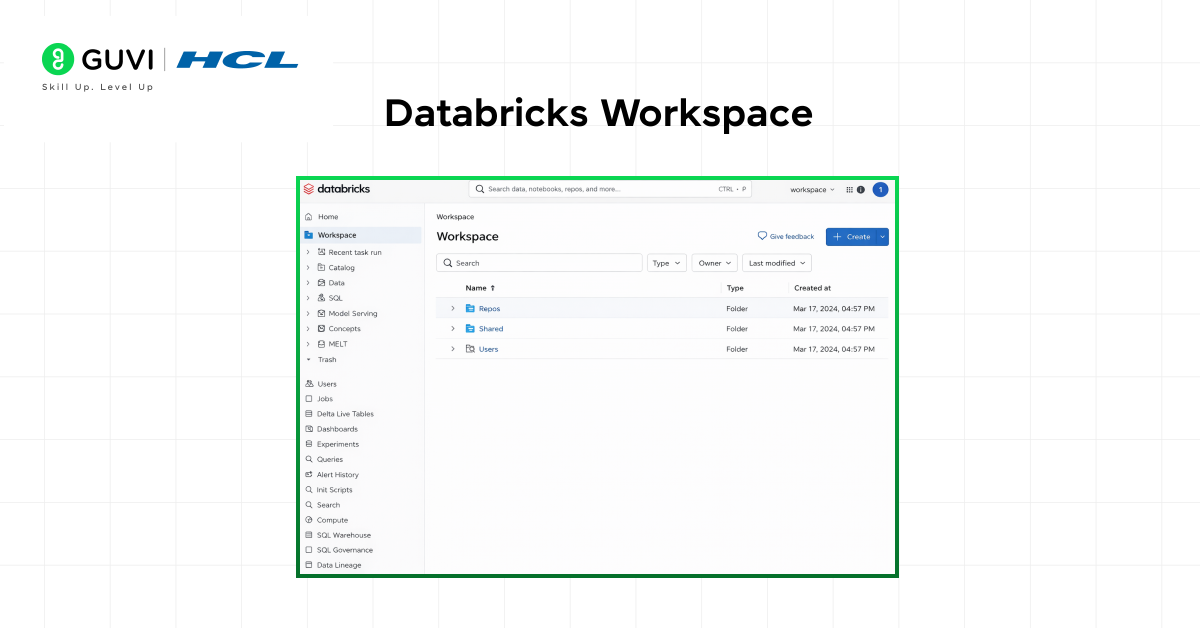Sort by the Name column header

click(480, 288)
